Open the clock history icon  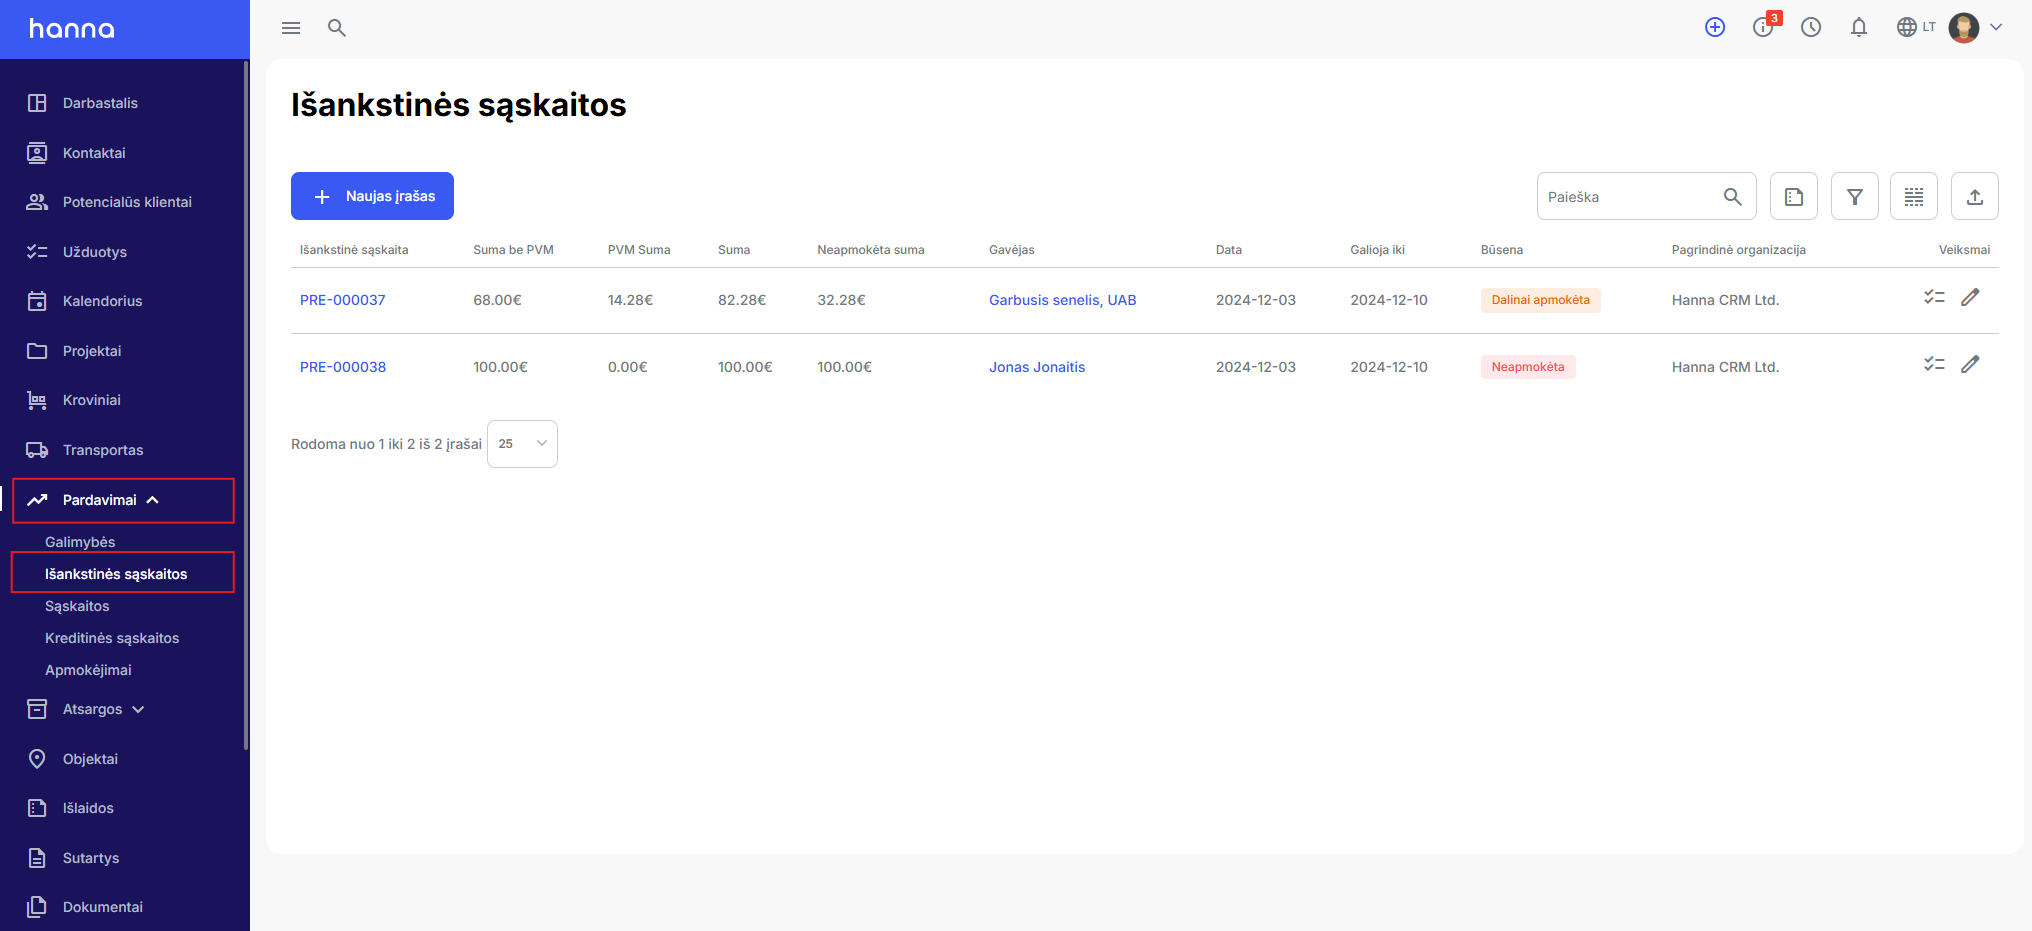1811,27
